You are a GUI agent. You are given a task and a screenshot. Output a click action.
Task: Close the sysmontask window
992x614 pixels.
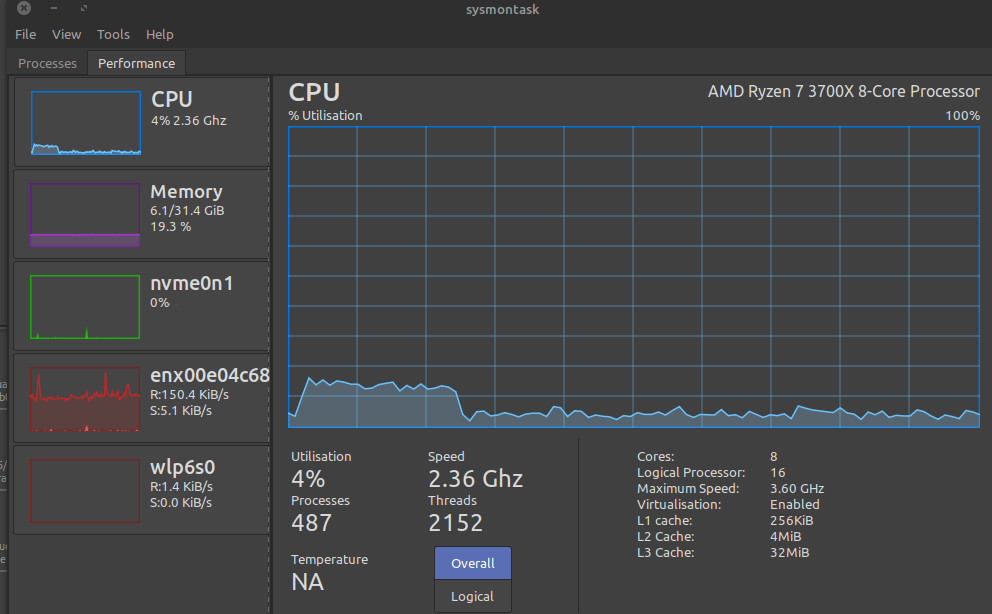point(23,8)
